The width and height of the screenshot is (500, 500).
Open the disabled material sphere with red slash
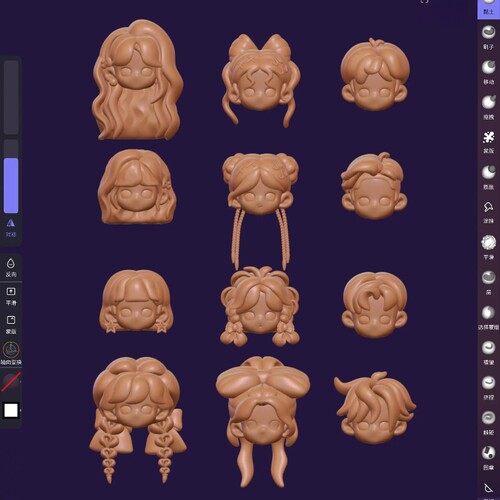[x=11, y=382]
